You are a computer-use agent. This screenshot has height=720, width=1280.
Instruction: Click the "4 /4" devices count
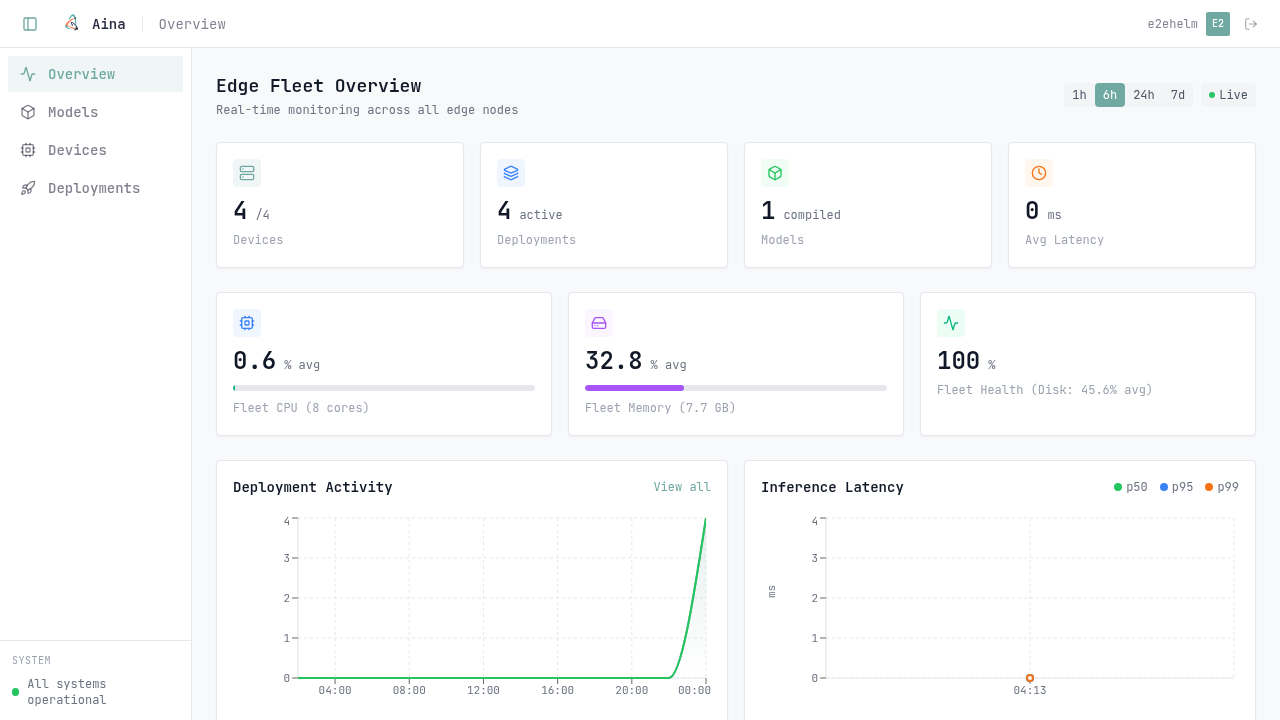[x=251, y=211]
